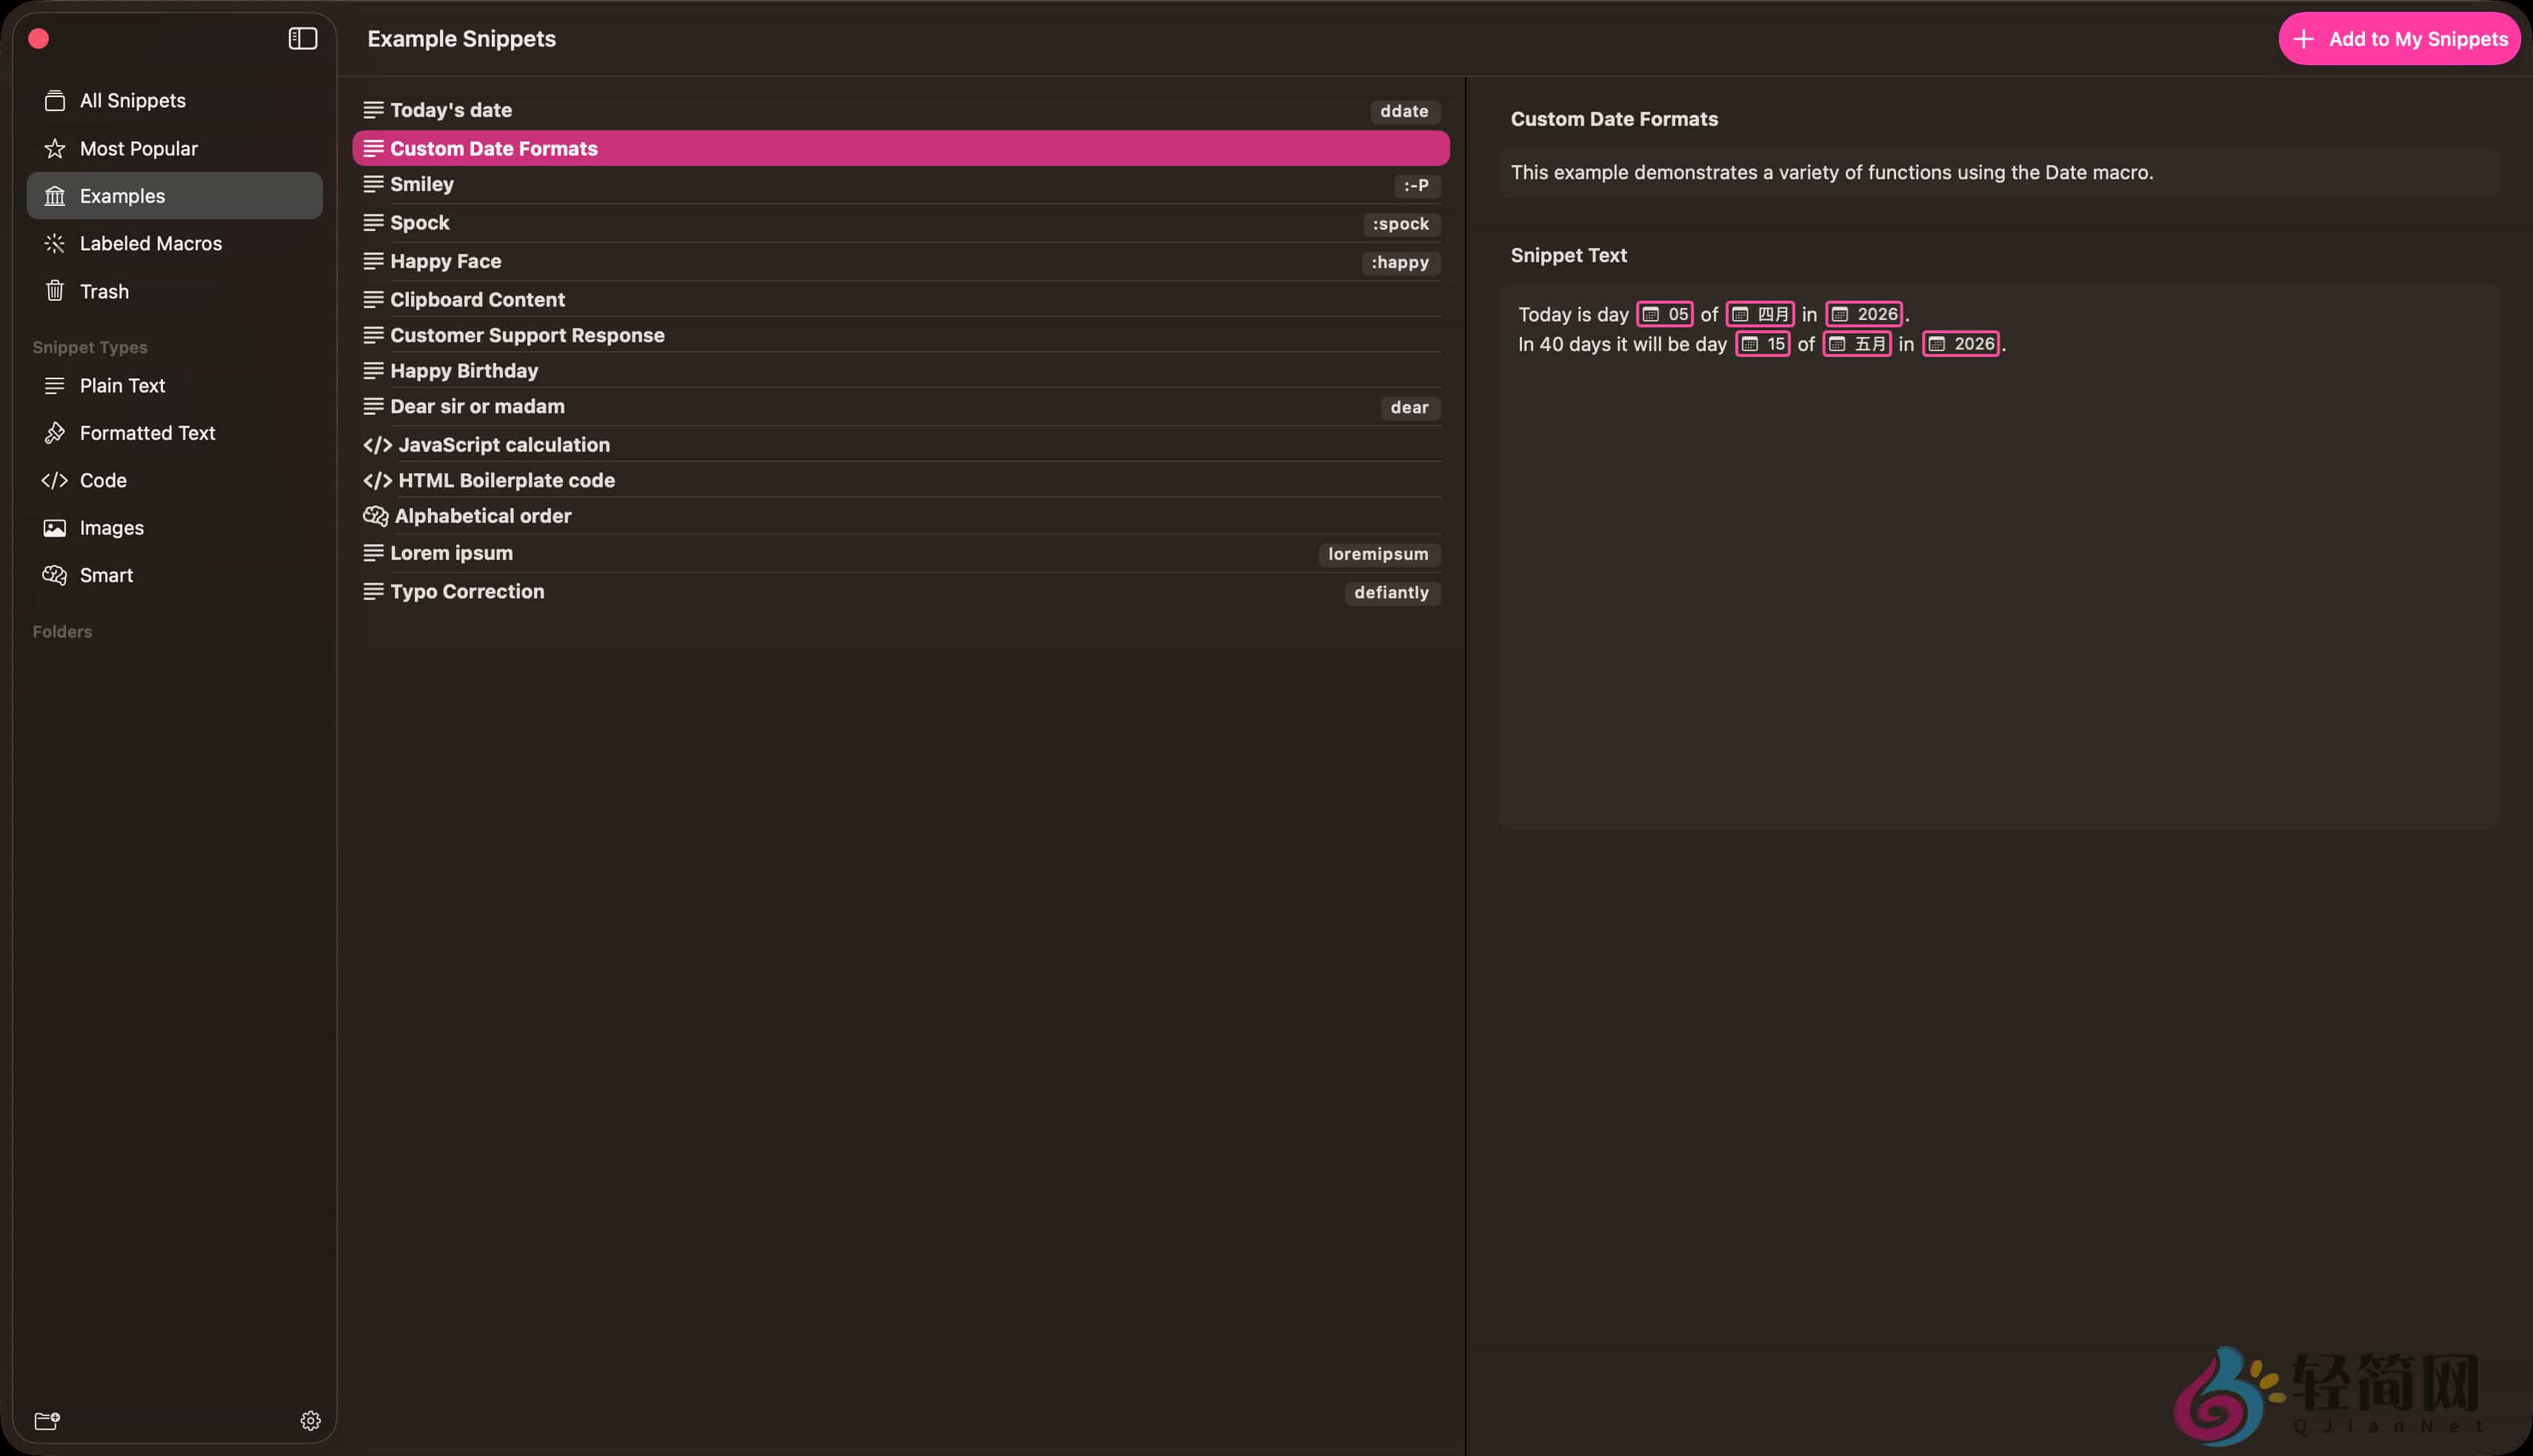Filter by Code snippet type
This screenshot has width=2533, height=1456.
click(x=103, y=480)
